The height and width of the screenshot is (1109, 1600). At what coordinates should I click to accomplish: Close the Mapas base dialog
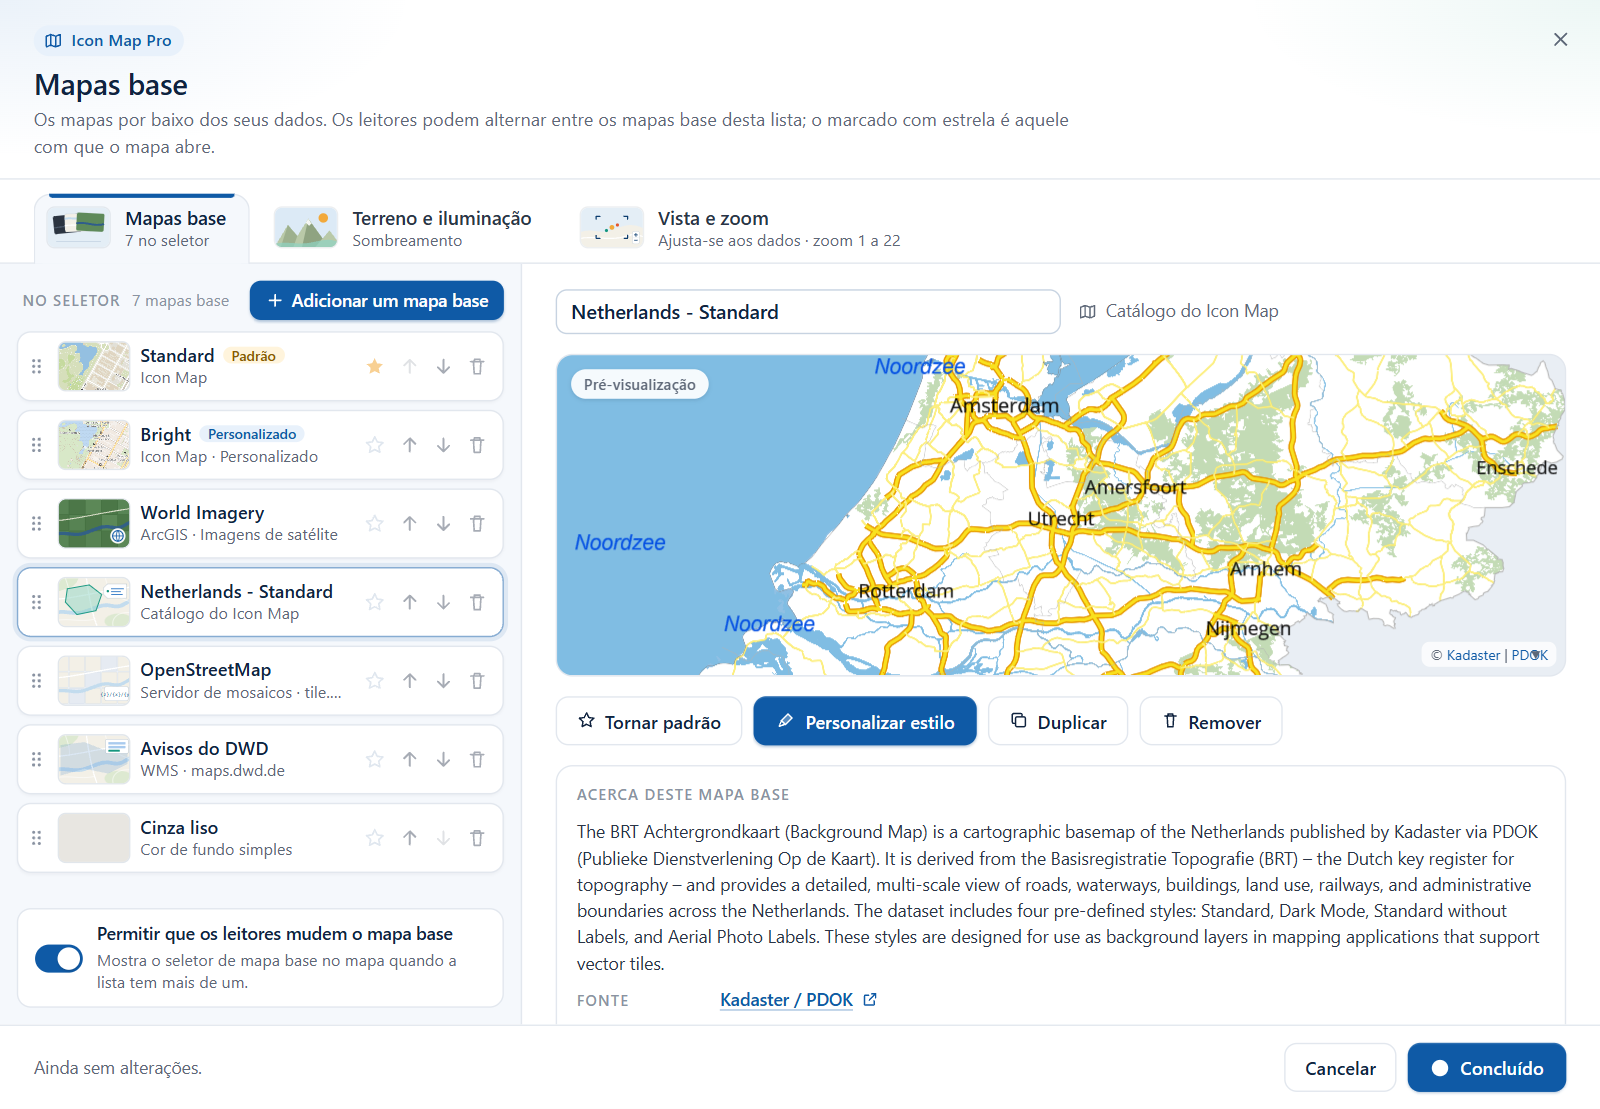(x=1560, y=40)
